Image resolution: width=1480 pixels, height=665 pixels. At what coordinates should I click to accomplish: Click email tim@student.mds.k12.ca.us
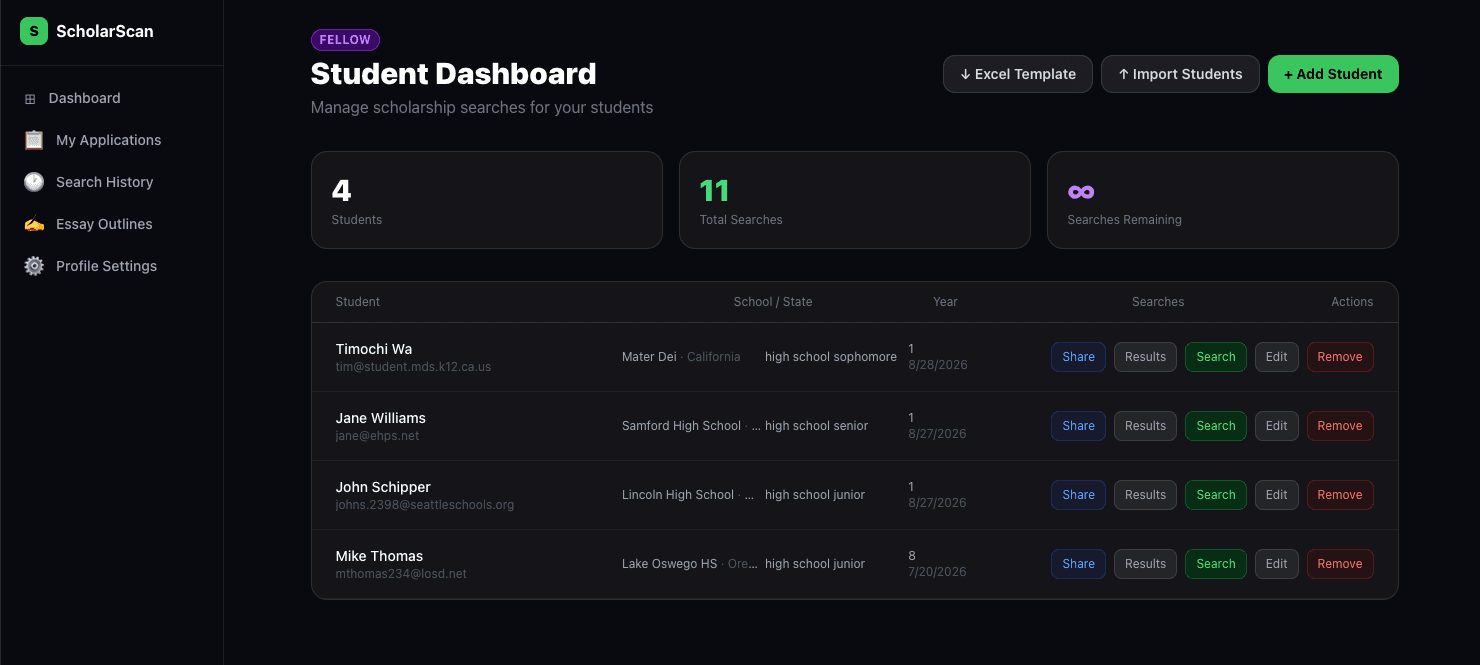coord(413,367)
